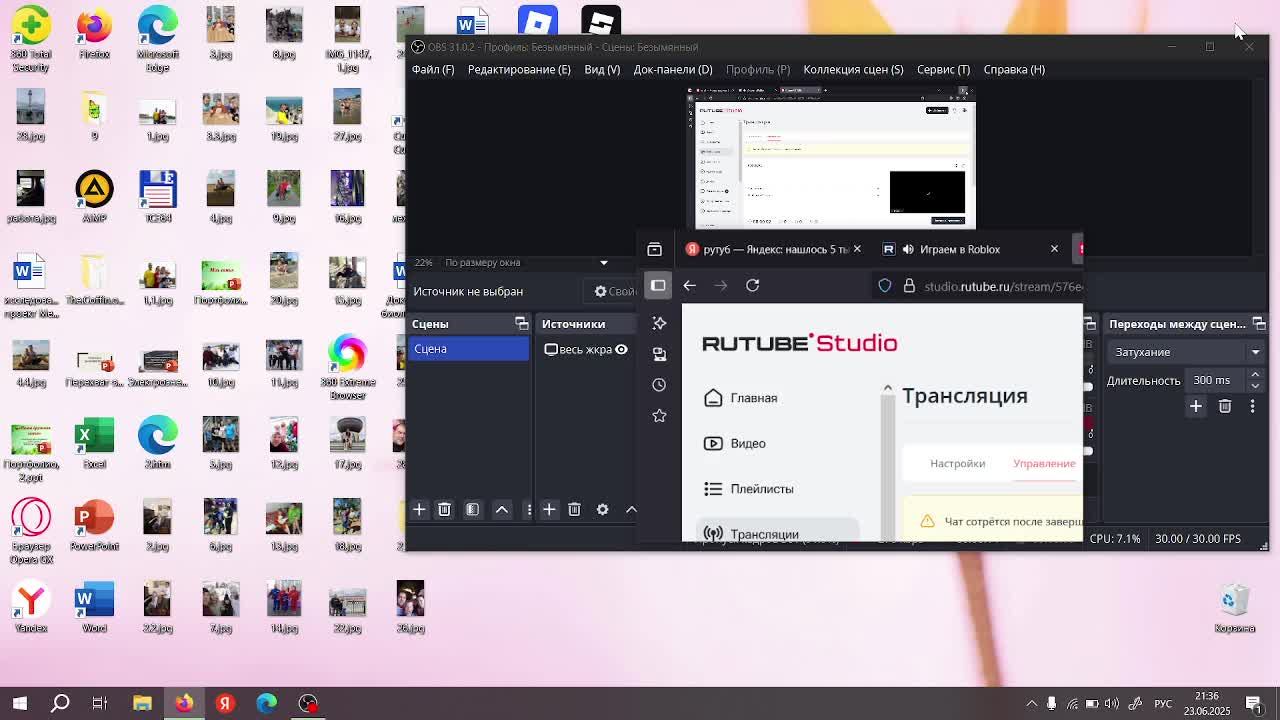This screenshot has width=1280, height=720.
Task: Click the studio.rutube.ru address bar
Action: point(1002,287)
